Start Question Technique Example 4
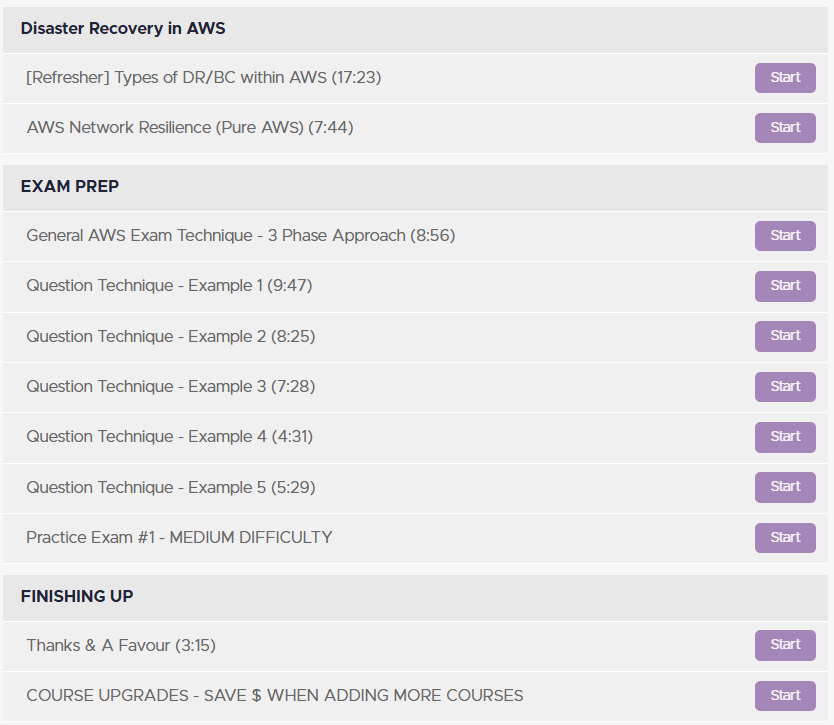Image resolution: width=834 pixels, height=725 pixels. [785, 437]
